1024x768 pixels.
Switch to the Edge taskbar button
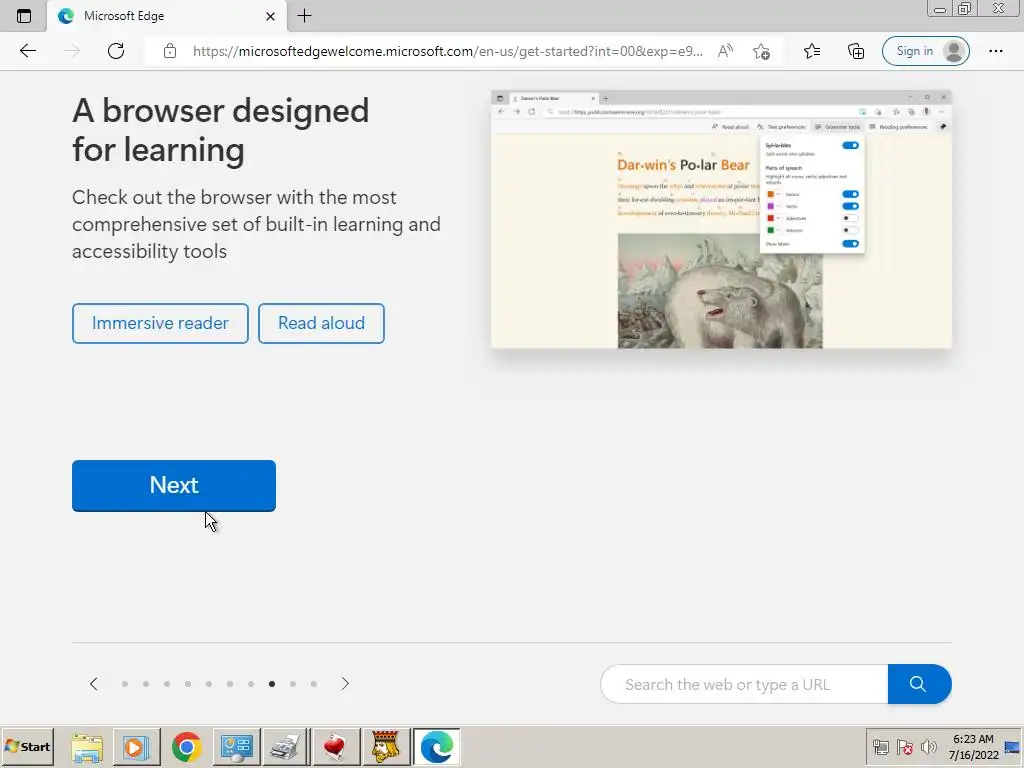(437, 746)
